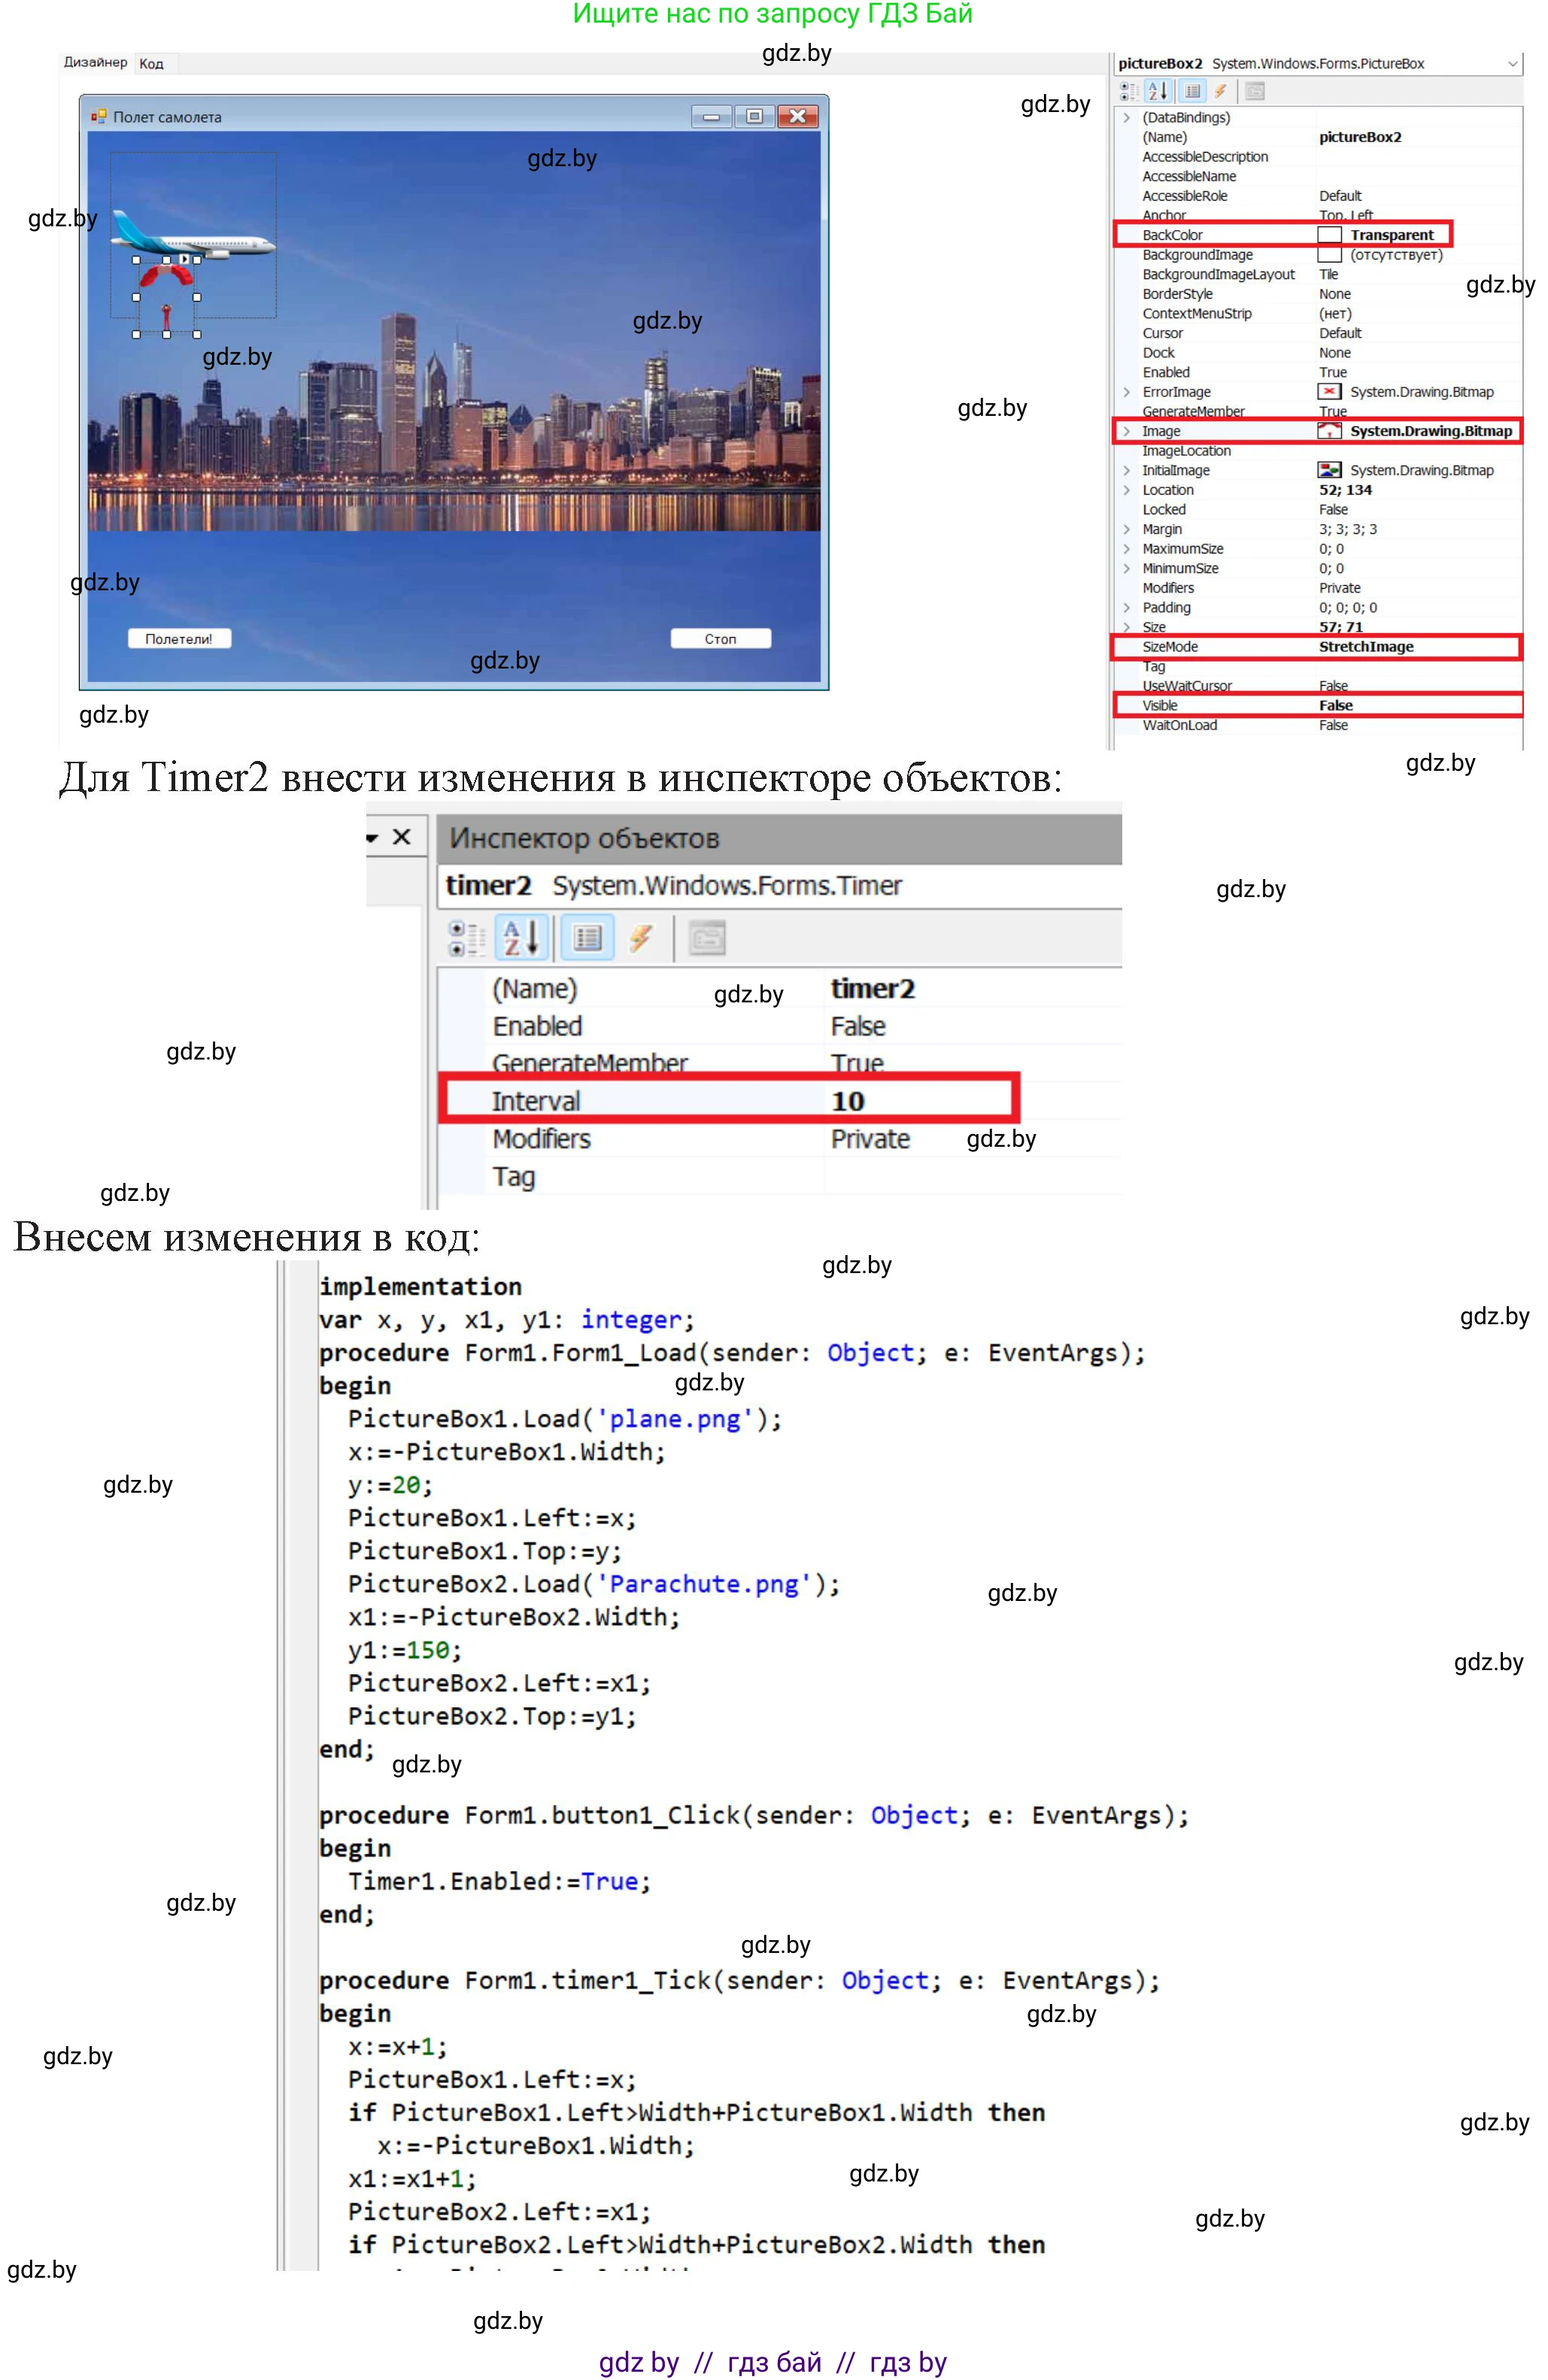Screen dimensions: 1548x2380
Task: Click Categorized view icon in pictureBox2 properties
Action: pos(1128,91)
